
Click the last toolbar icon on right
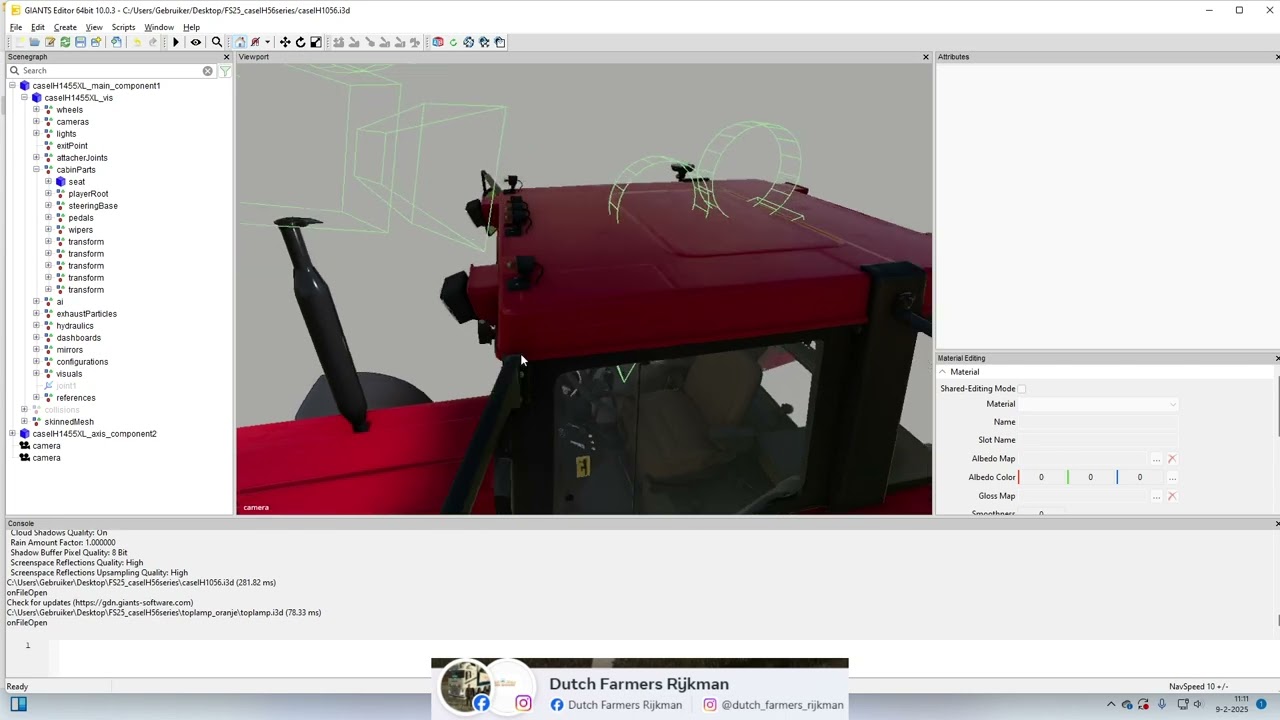tap(500, 42)
